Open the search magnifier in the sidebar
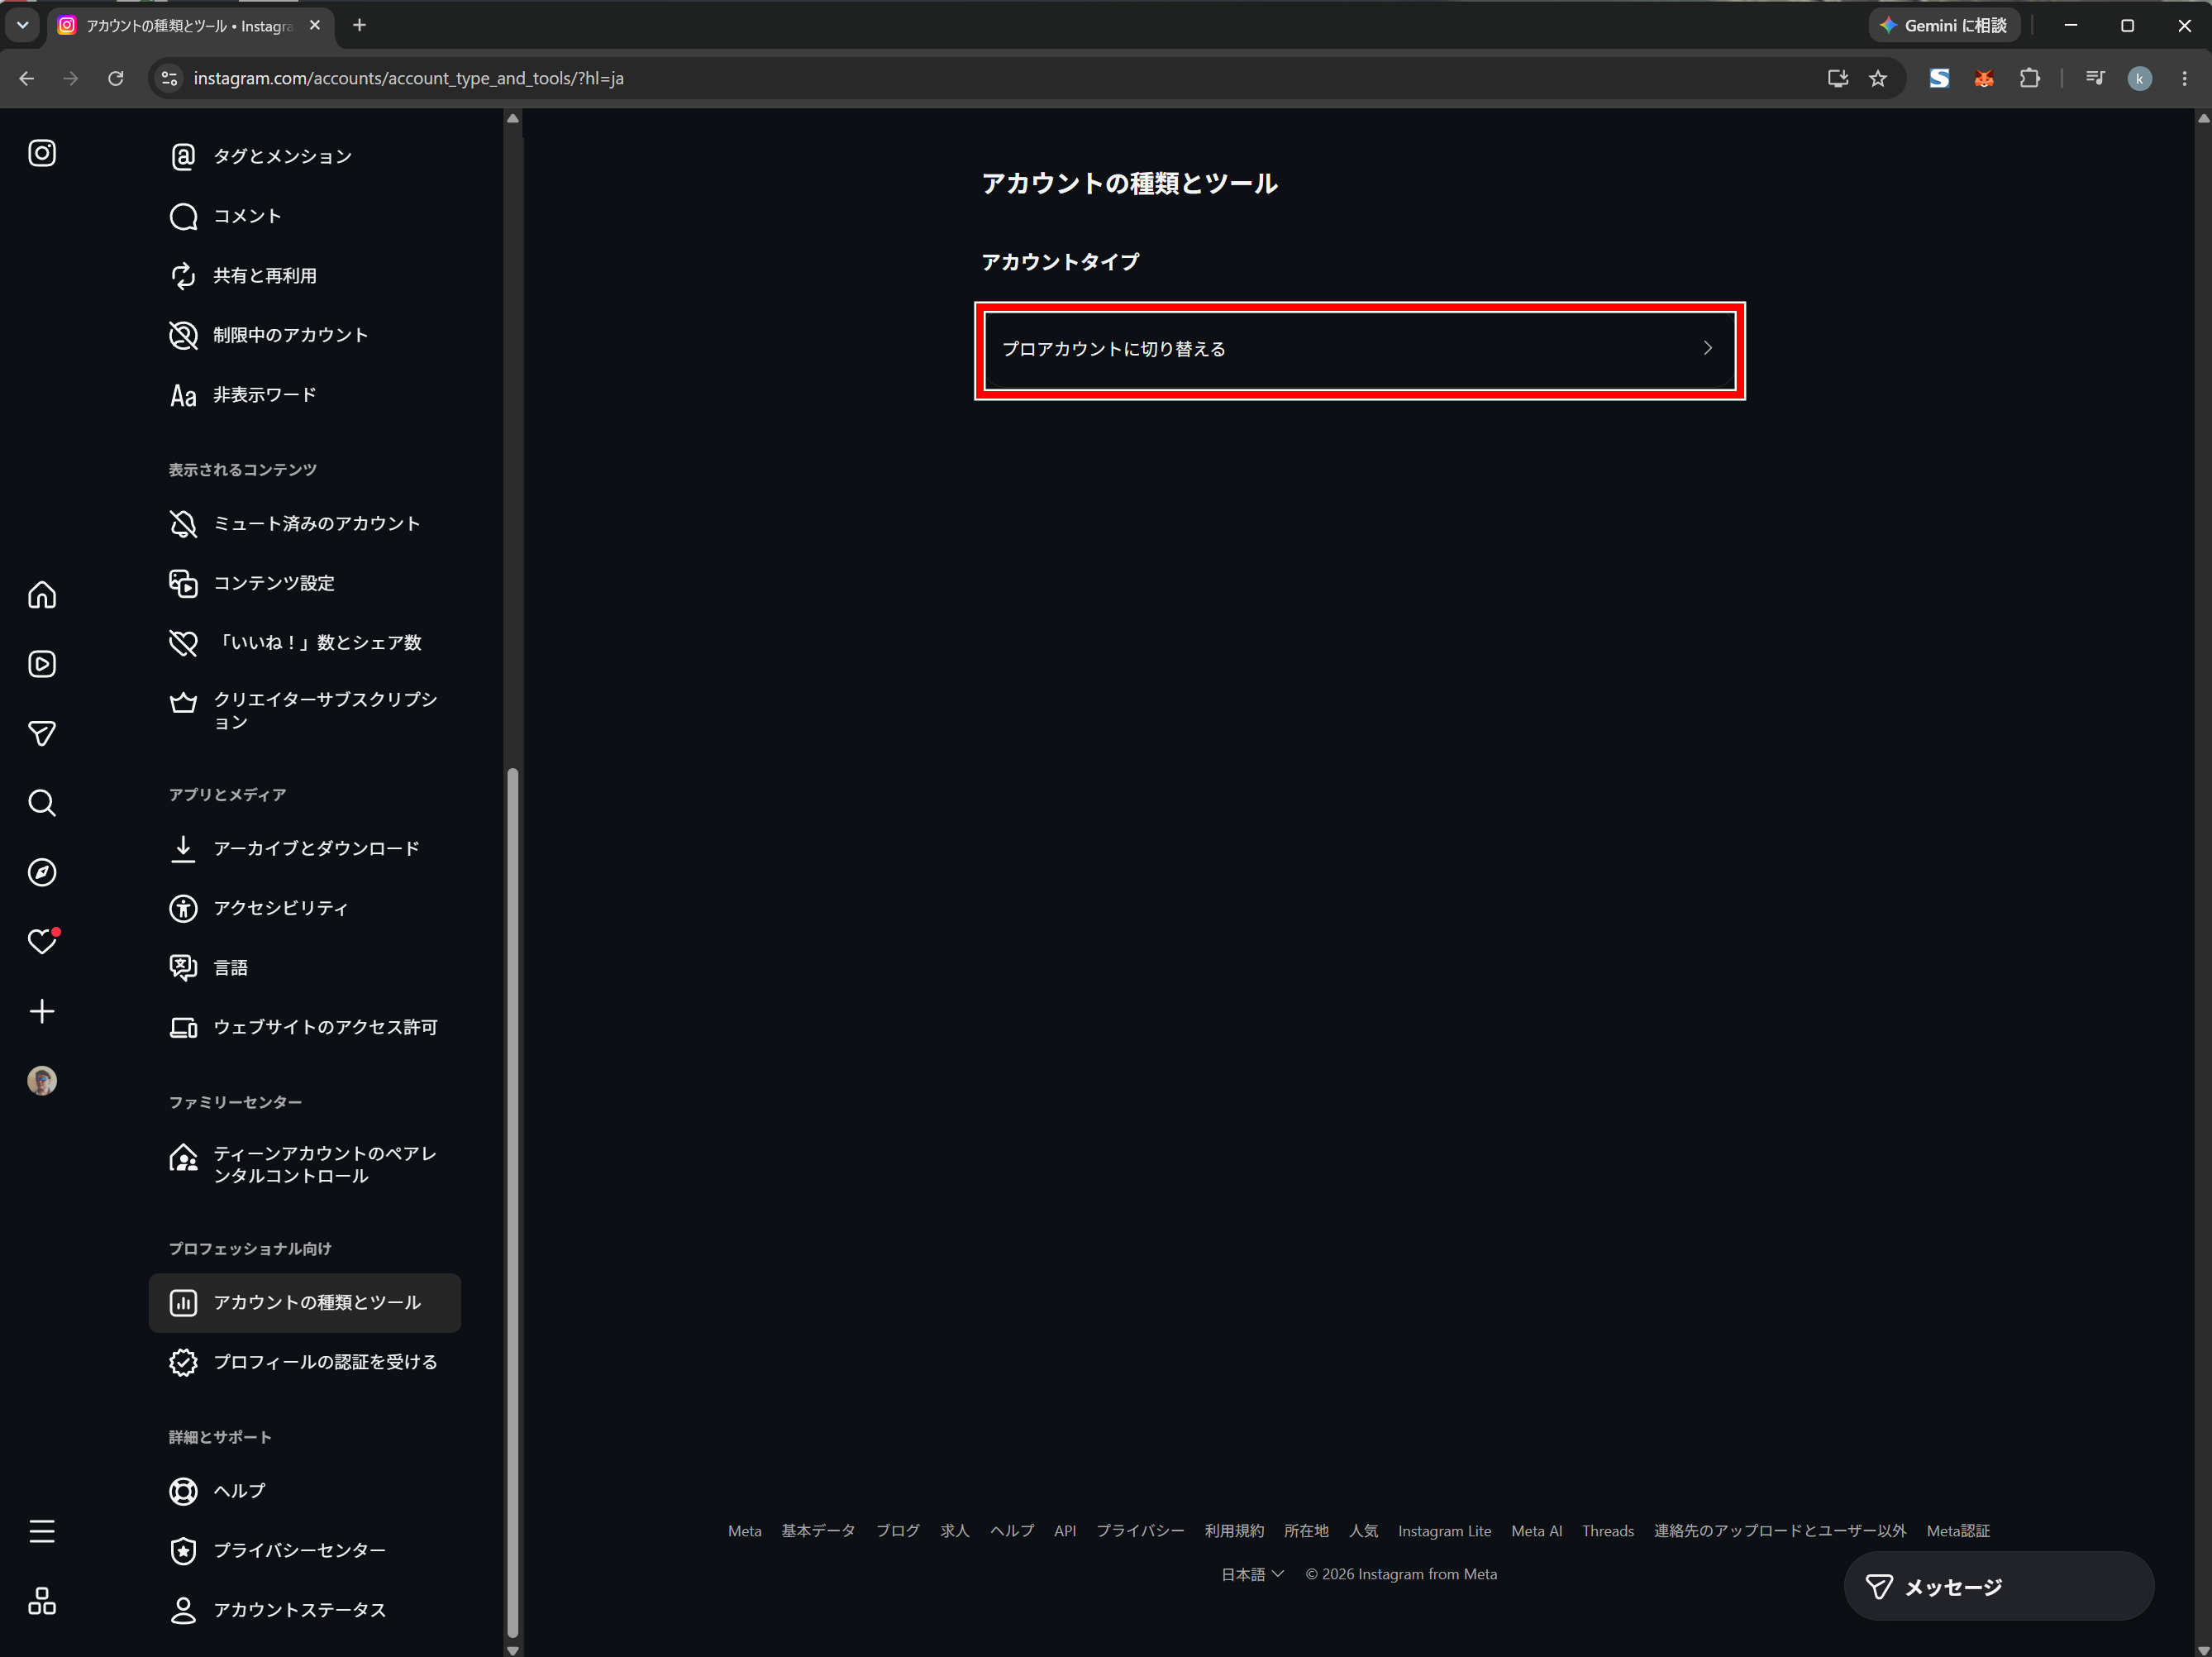 click(42, 803)
